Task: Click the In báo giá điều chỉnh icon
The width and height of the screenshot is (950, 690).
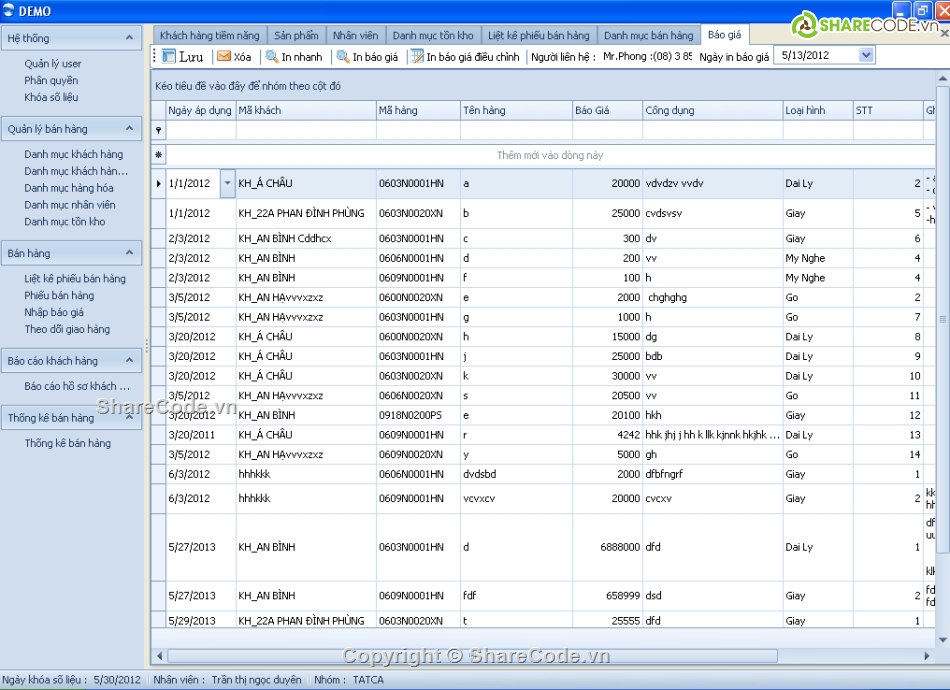Action: click(x=417, y=56)
